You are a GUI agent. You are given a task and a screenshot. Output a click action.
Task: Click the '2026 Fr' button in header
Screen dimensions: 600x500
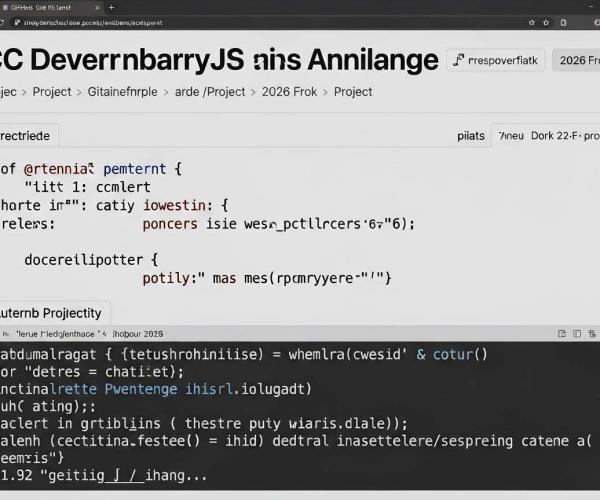click(576, 60)
